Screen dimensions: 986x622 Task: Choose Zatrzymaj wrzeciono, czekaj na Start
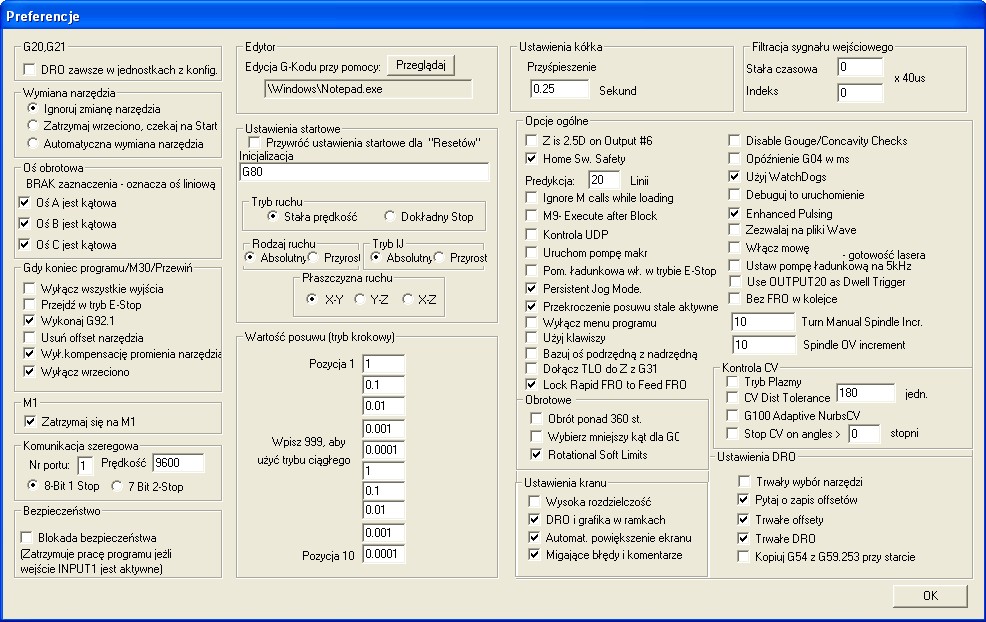click(33, 125)
